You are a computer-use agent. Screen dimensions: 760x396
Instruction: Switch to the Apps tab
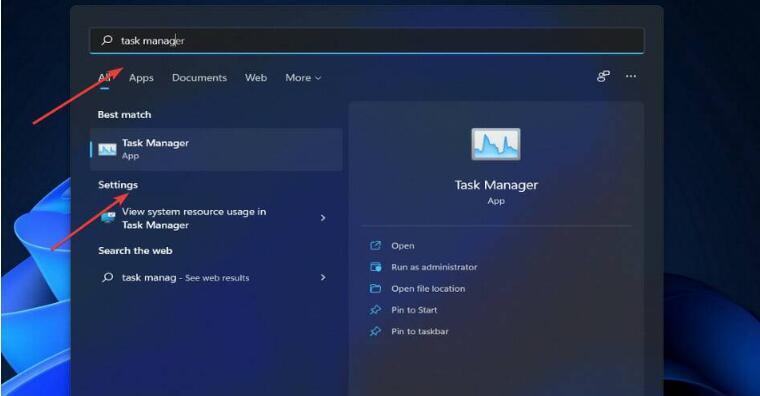point(141,78)
